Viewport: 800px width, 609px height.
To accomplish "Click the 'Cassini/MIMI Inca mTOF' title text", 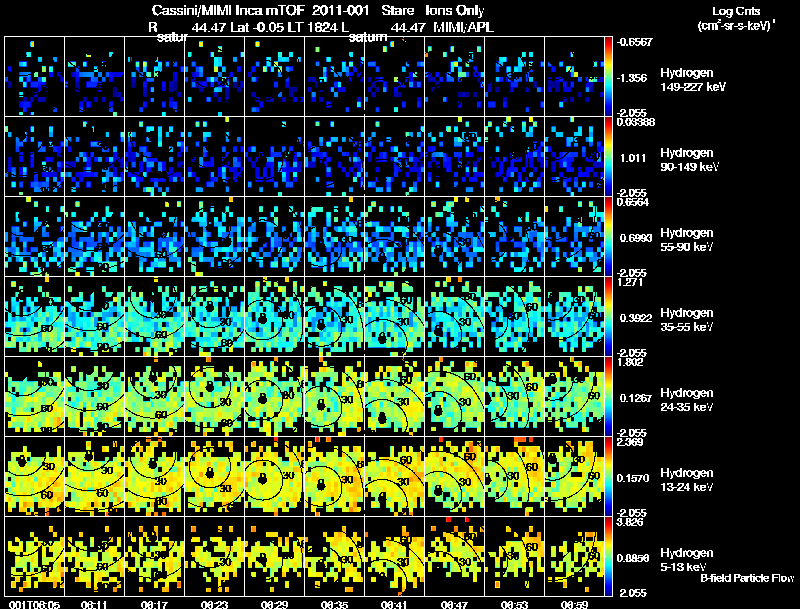I will [x=228, y=10].
